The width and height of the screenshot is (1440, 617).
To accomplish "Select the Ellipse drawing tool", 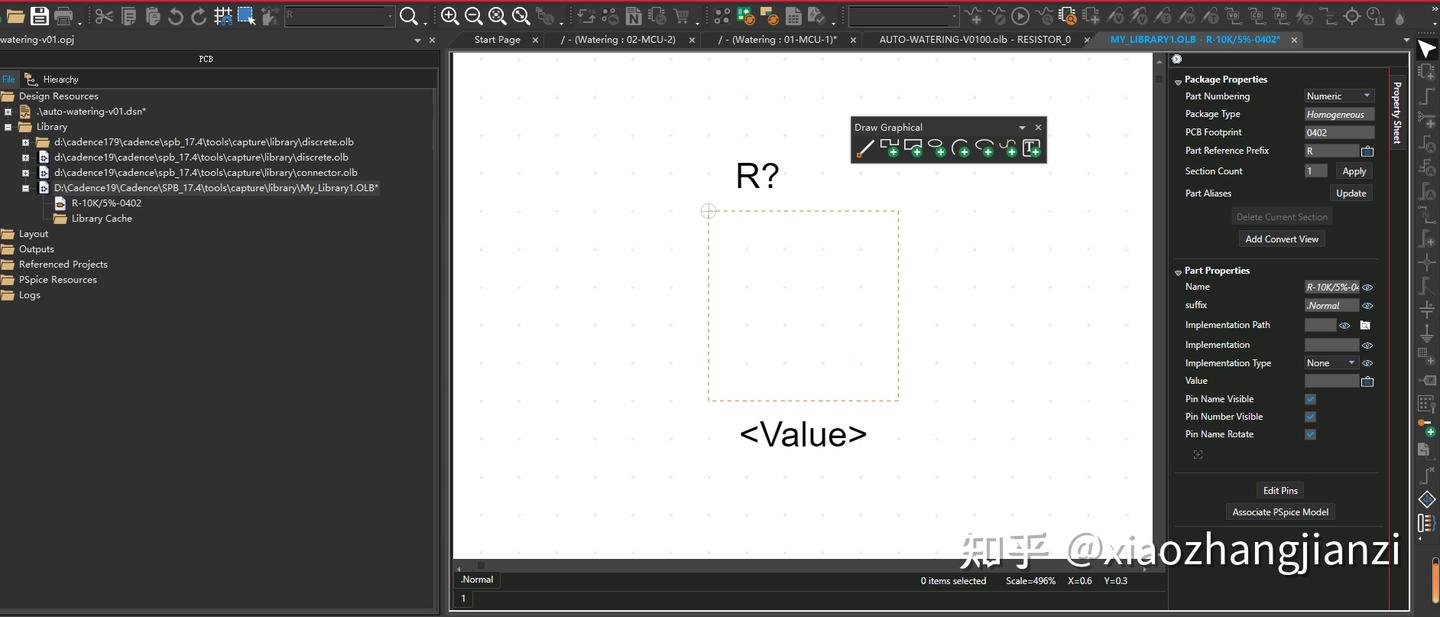I will pos(936,147).
